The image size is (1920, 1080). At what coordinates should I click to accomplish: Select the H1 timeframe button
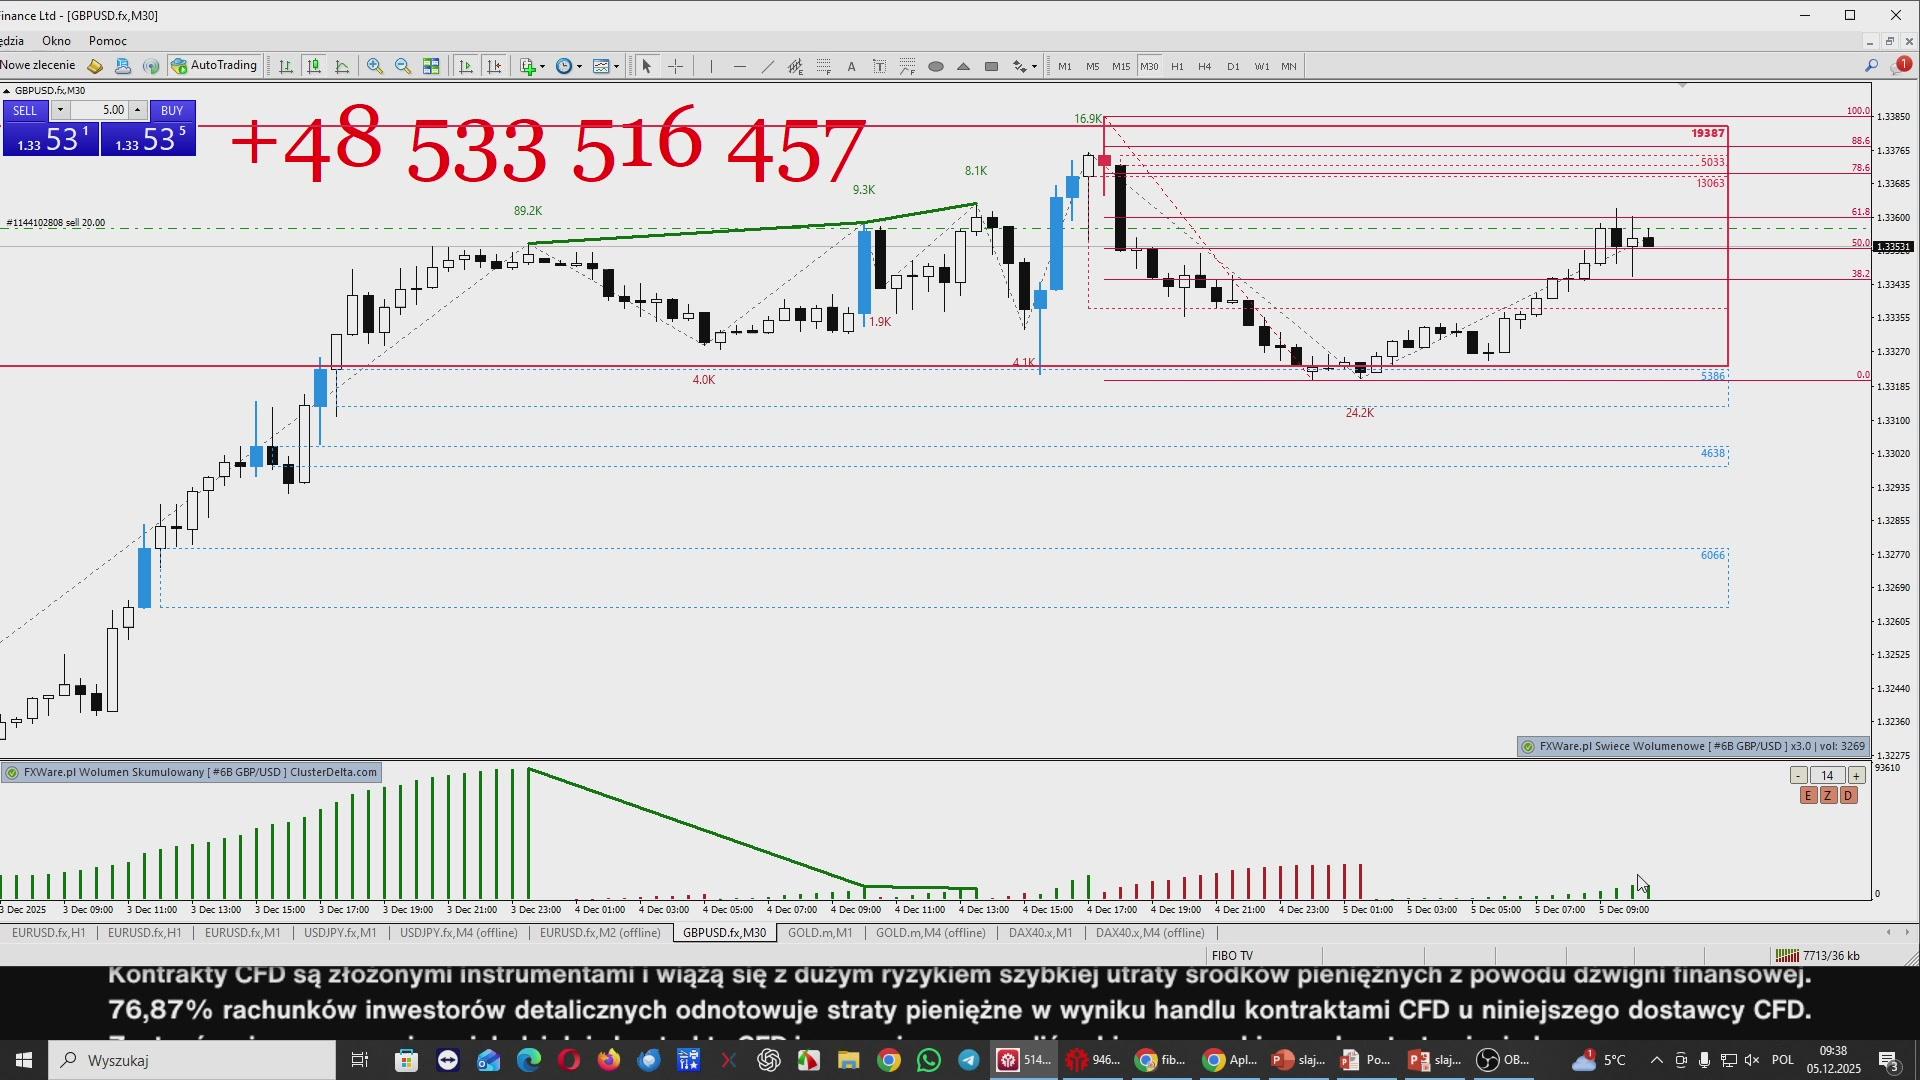(1177, 66)
